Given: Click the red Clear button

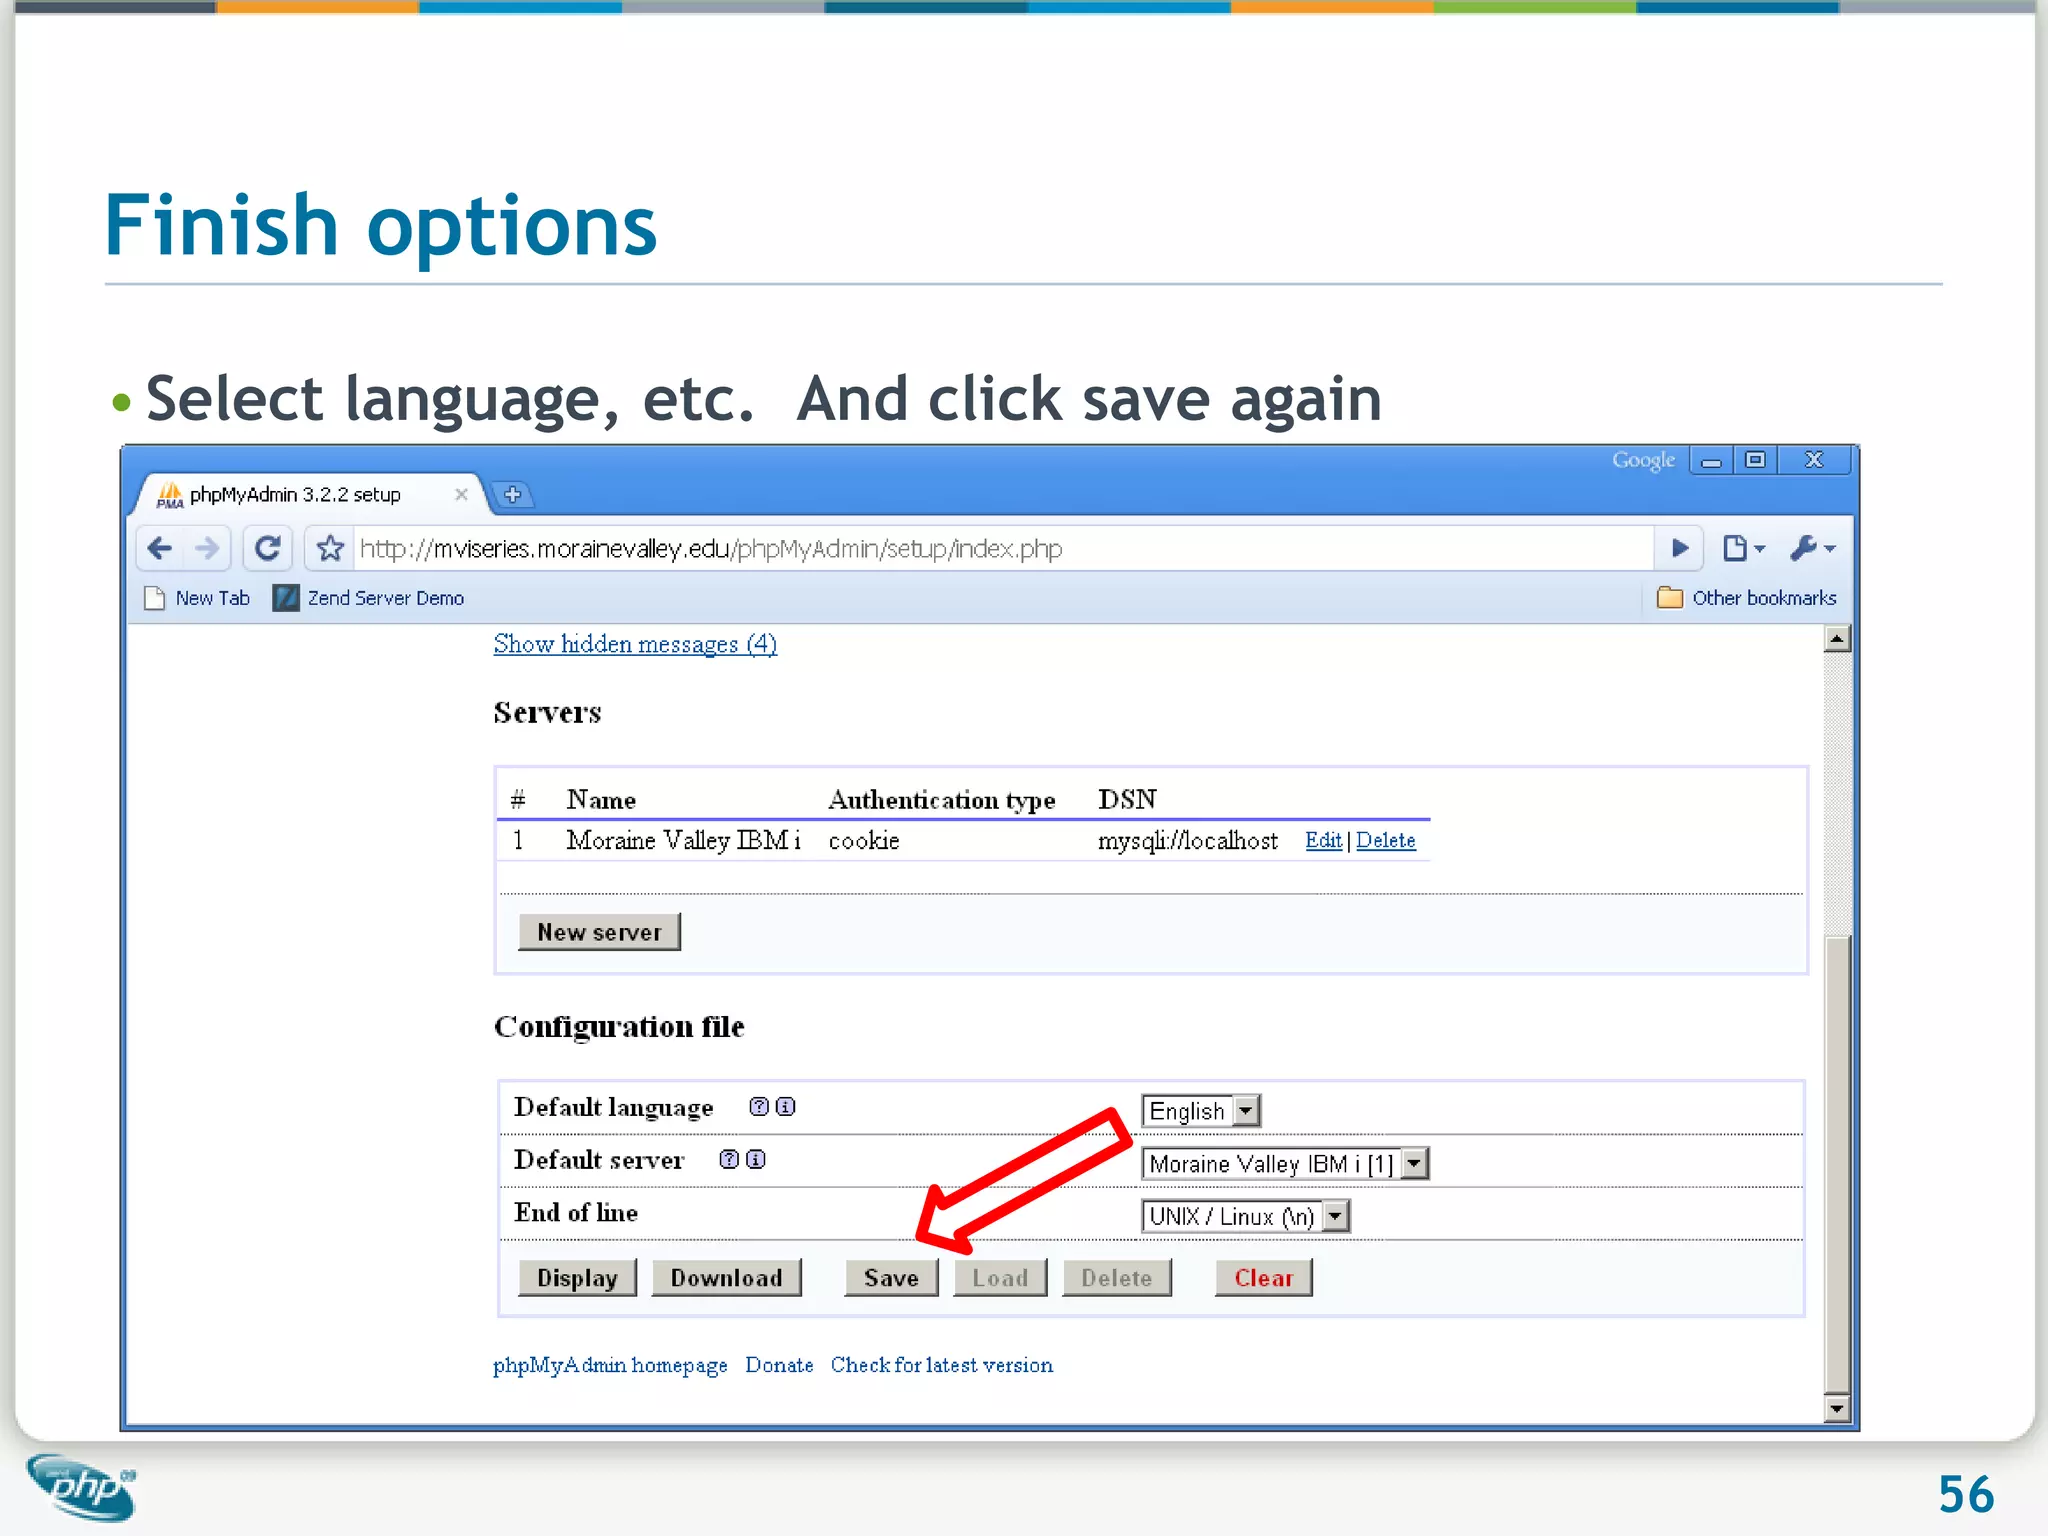Looking at the screenshot, I should (x=1264, y=1278).
